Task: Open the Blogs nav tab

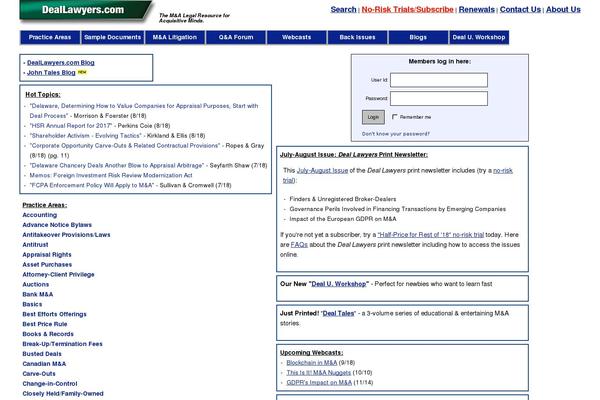Action: [418, 38]
